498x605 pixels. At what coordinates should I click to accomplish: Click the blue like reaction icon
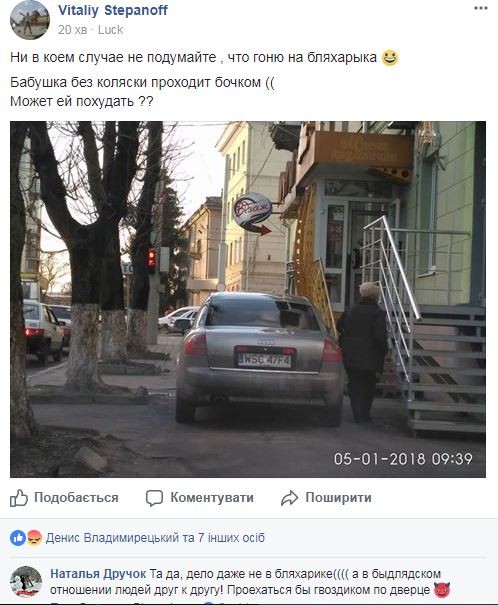pos(18,537)
